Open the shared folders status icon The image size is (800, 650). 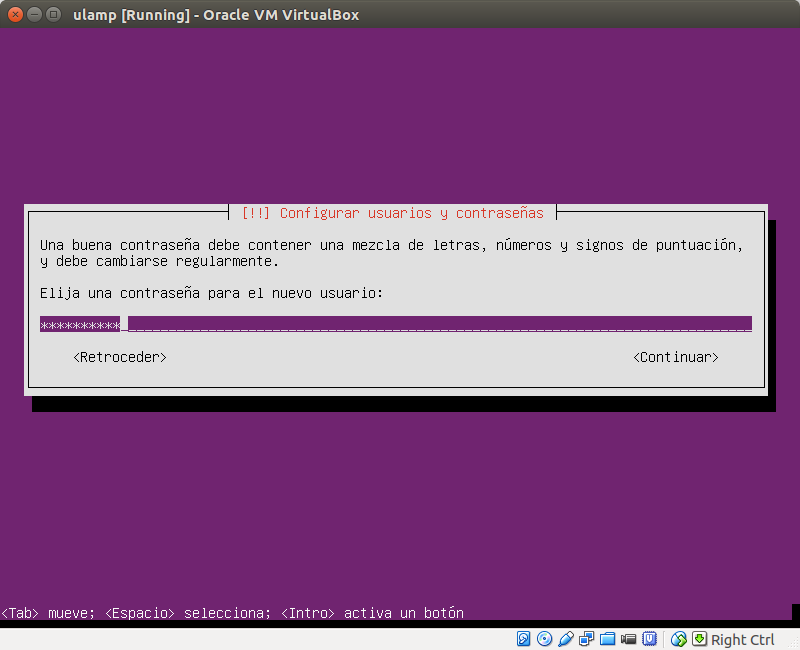[606, 639]
